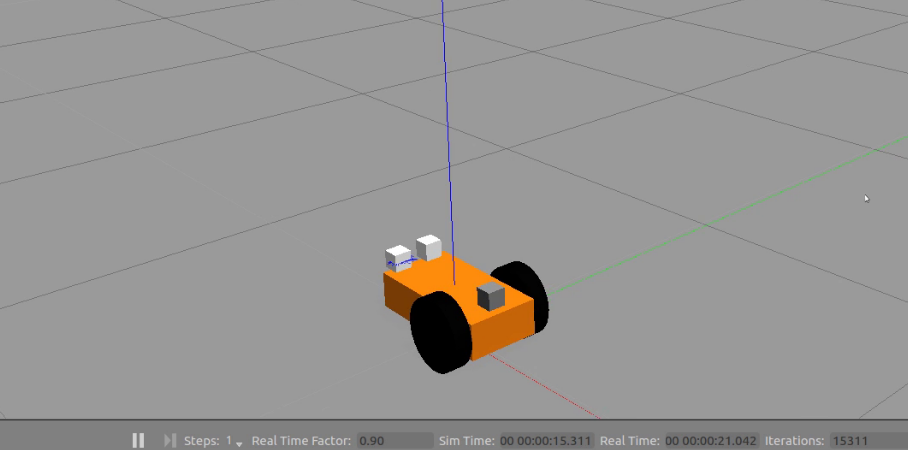The width and height of the screenshot is (908, 450).
Task: Click the 'Sim Time:' label
Action: (467, 441)
